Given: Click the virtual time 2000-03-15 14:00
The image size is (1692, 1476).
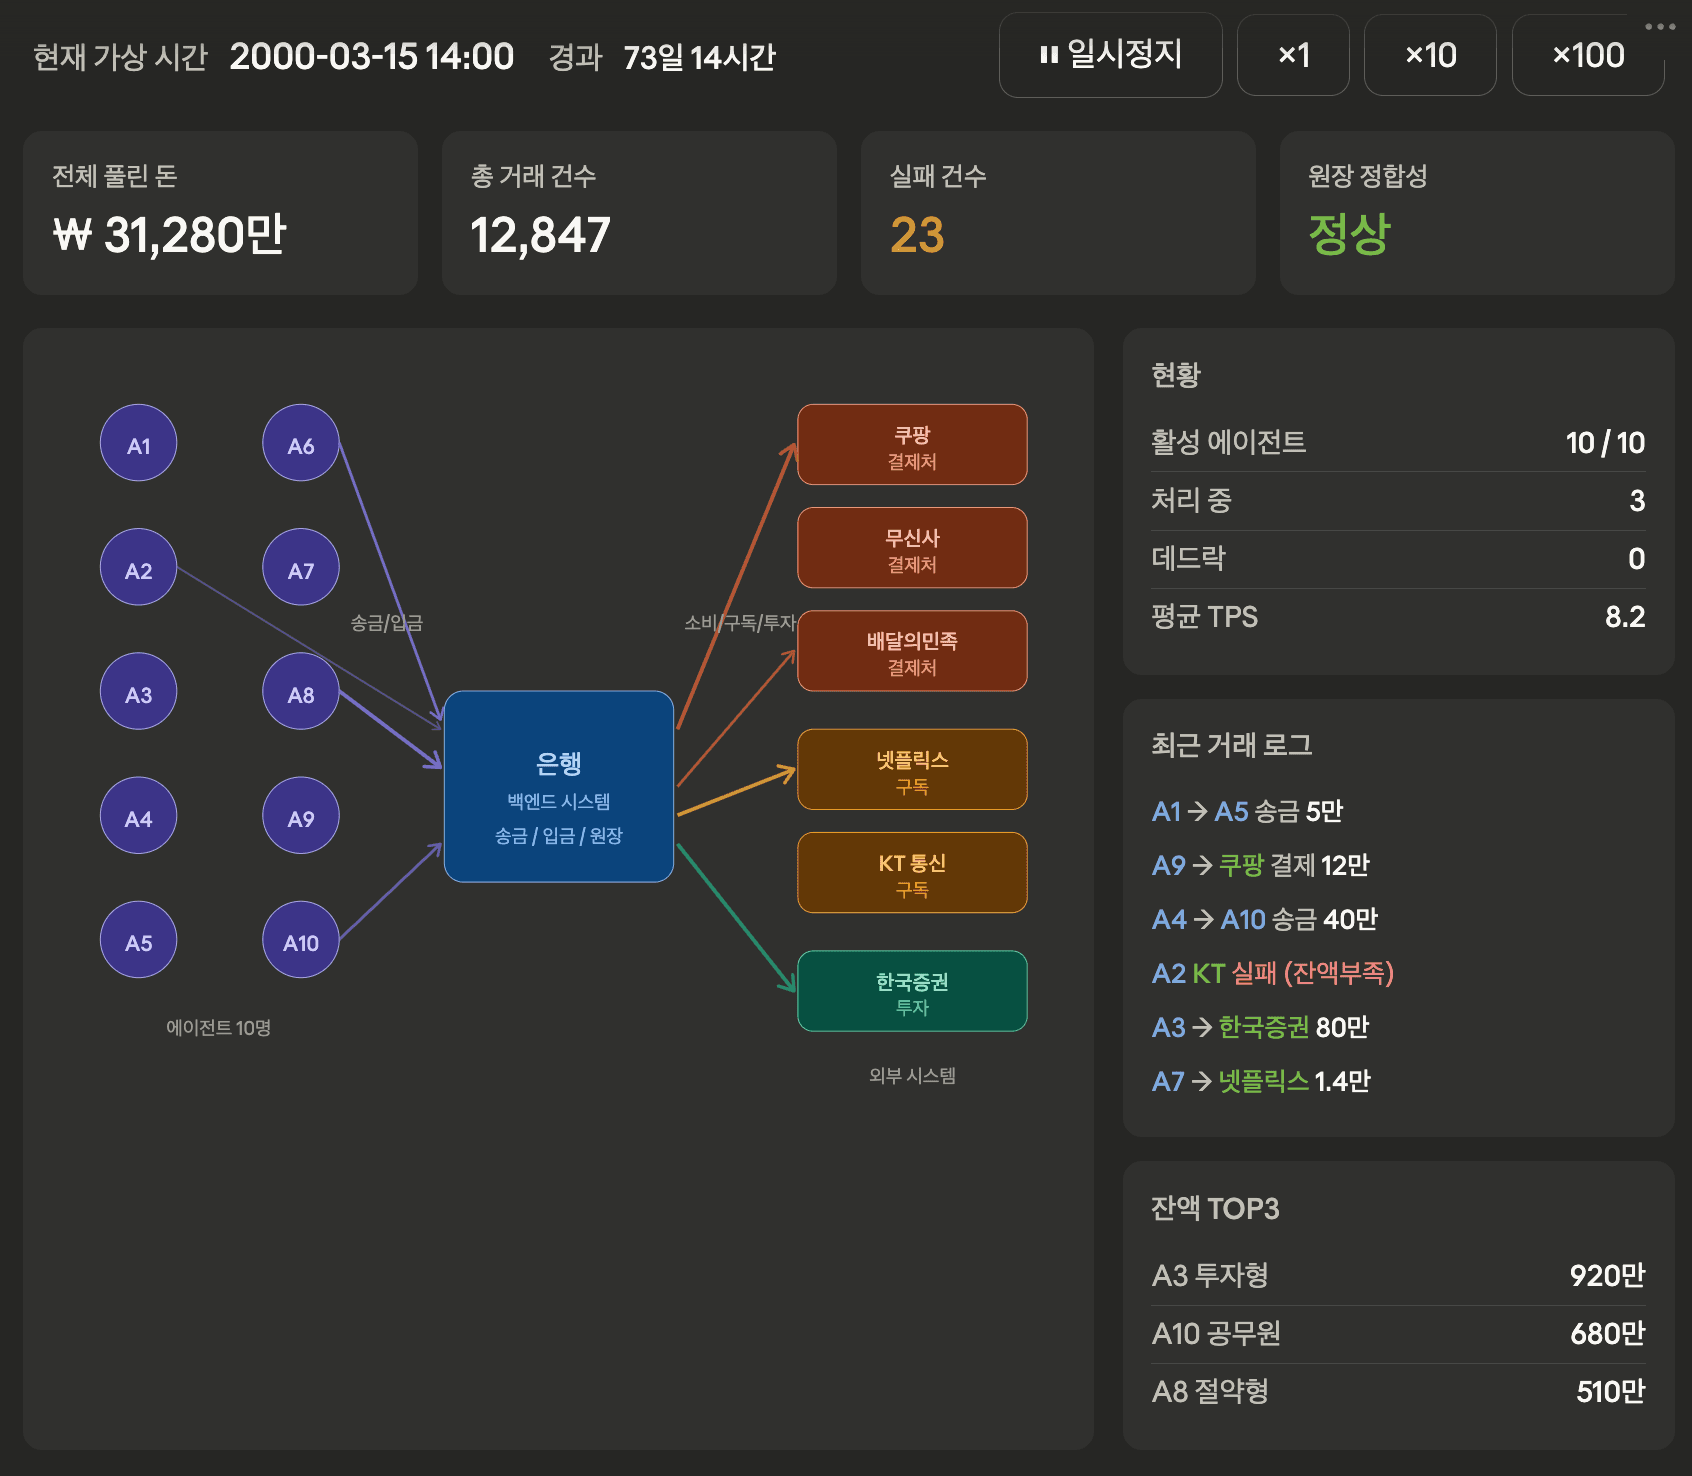Looking at the screenshot, I should (x=371, y=57).
